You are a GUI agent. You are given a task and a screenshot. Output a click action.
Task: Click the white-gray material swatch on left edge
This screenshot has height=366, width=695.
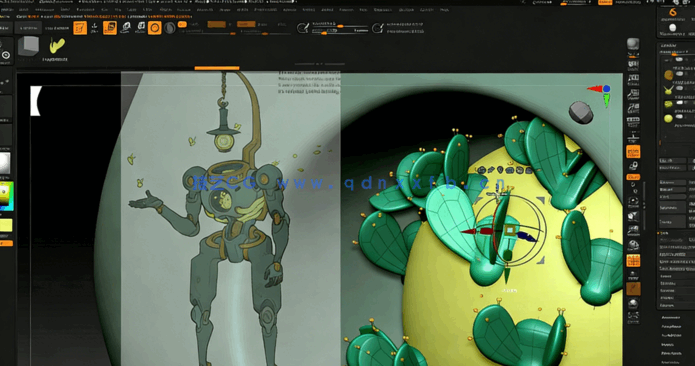click(x=5, y=163)
